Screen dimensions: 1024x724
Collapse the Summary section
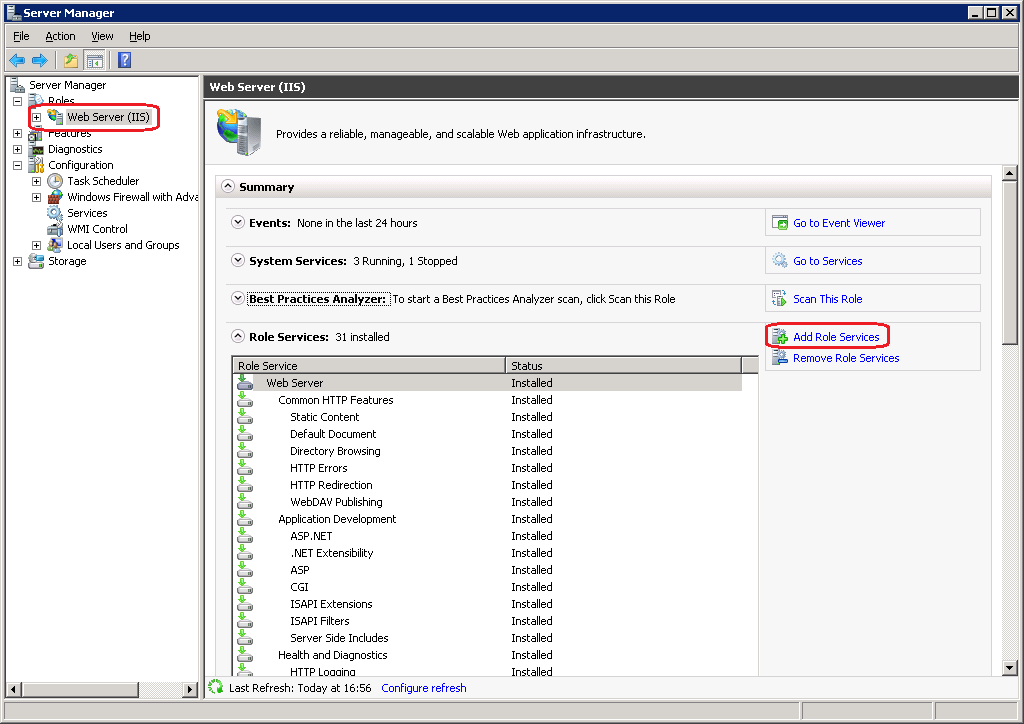229,186
